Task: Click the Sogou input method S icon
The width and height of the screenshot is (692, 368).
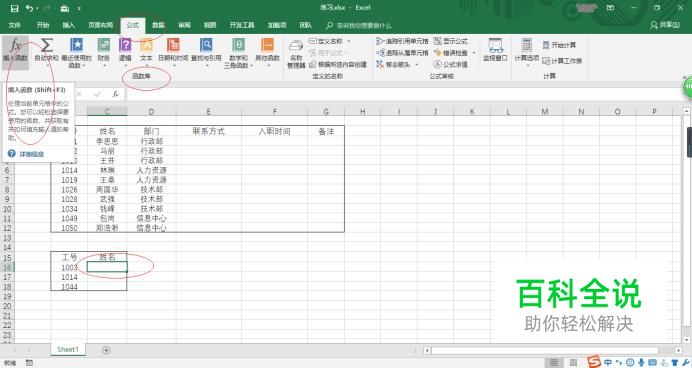Action: (x=594, y=362)
